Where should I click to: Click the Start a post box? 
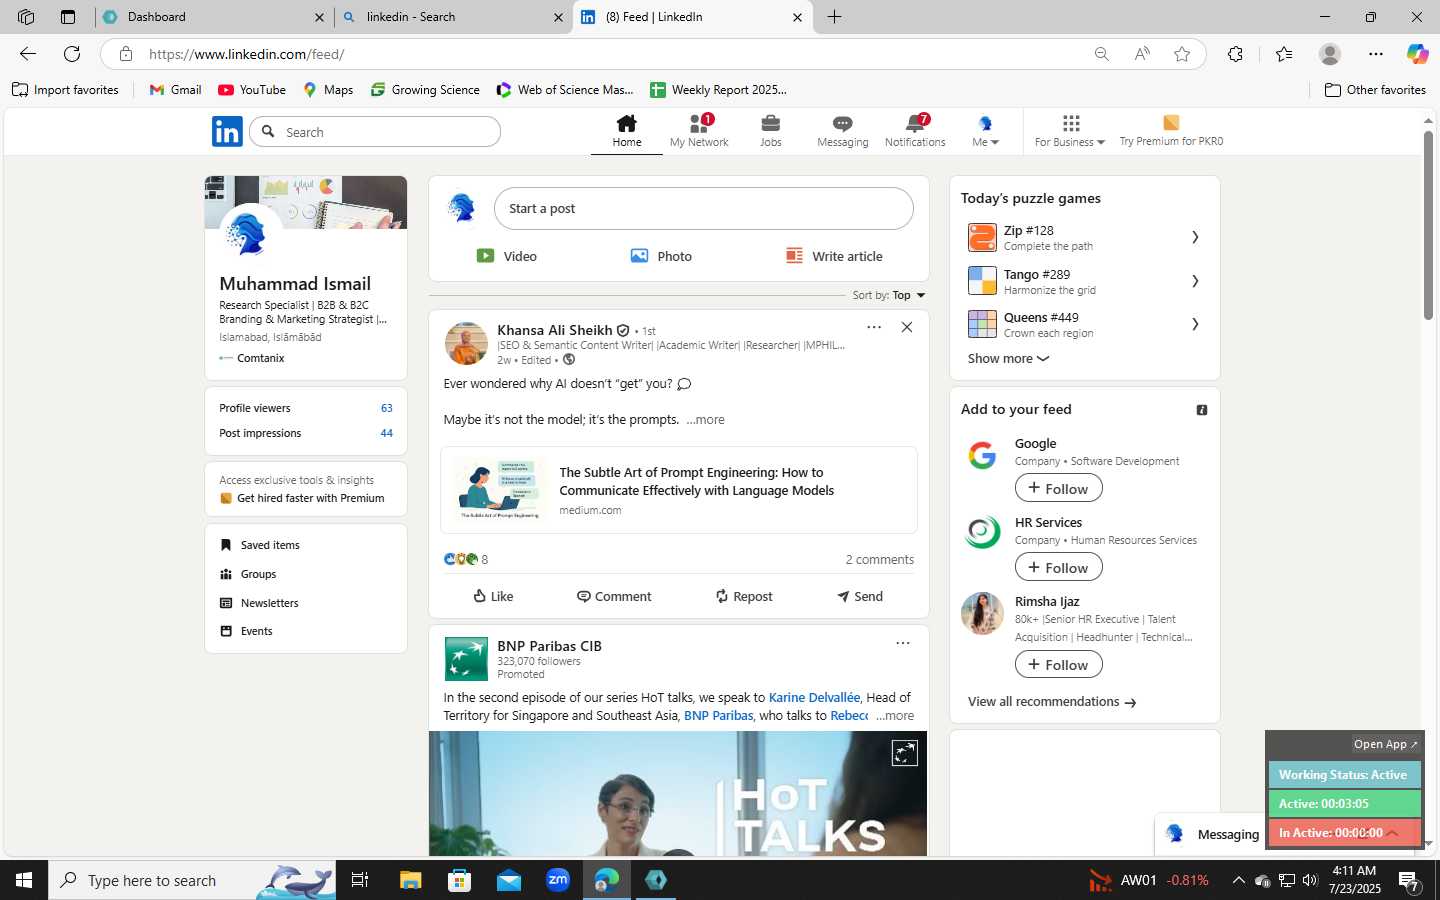pyautogui.click(x=703, y=209)
